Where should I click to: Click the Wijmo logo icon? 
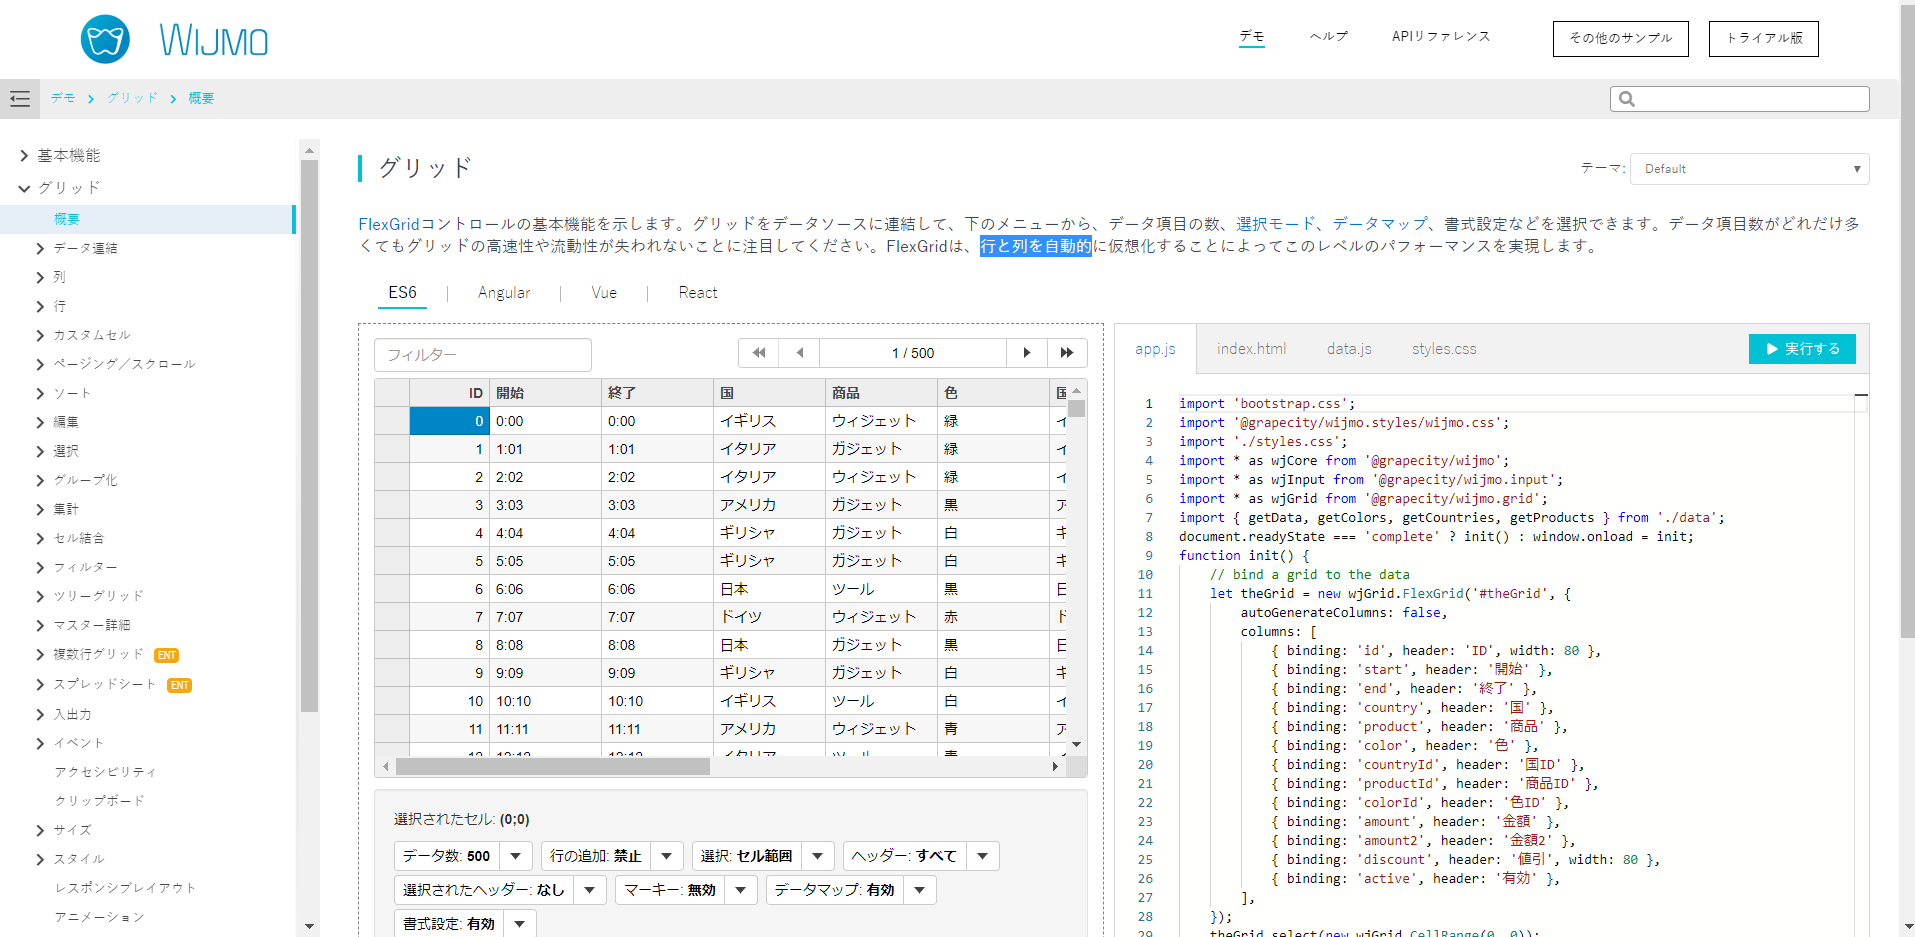[x=105, y=40]
